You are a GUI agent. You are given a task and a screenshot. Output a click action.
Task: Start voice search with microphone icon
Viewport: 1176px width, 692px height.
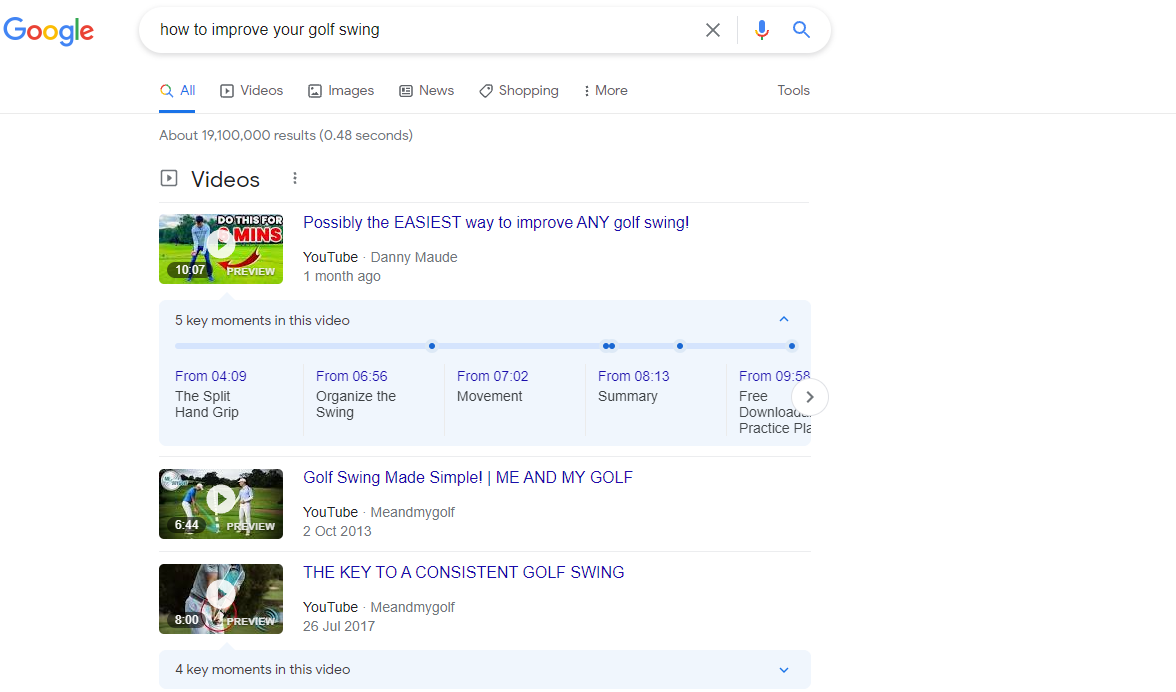click(761, 30)
